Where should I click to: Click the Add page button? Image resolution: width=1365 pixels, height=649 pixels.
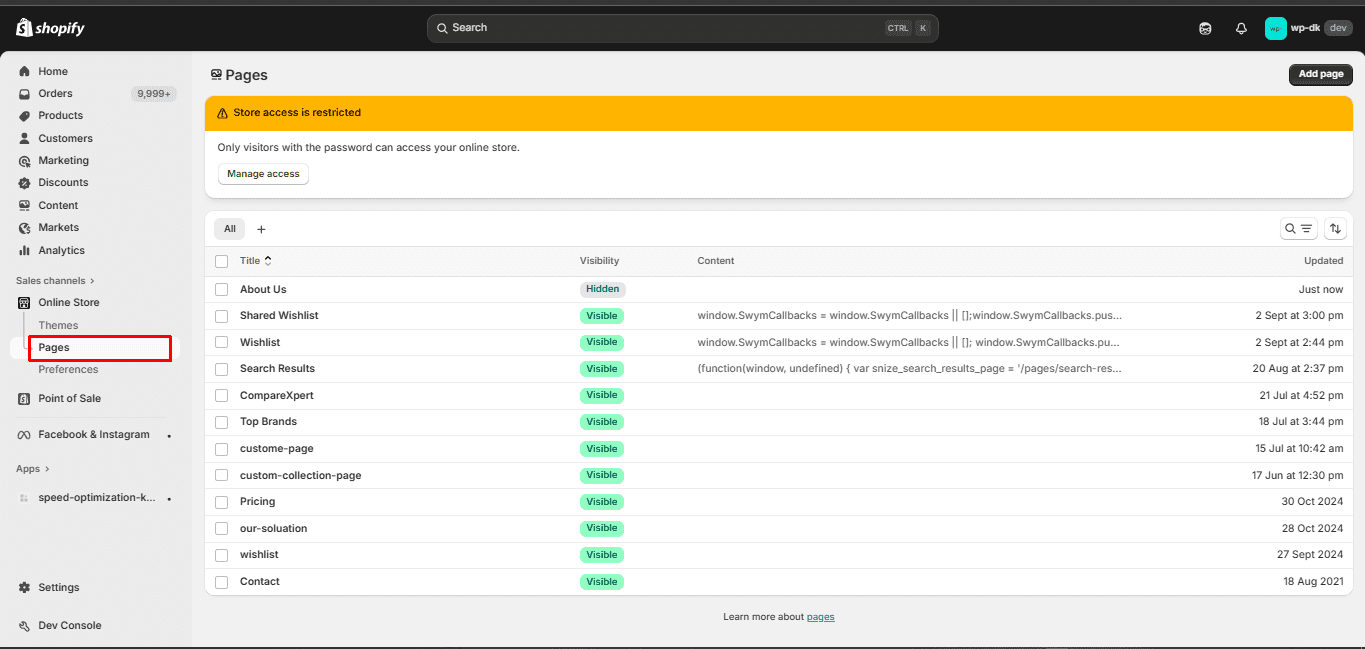(1320, 74)
